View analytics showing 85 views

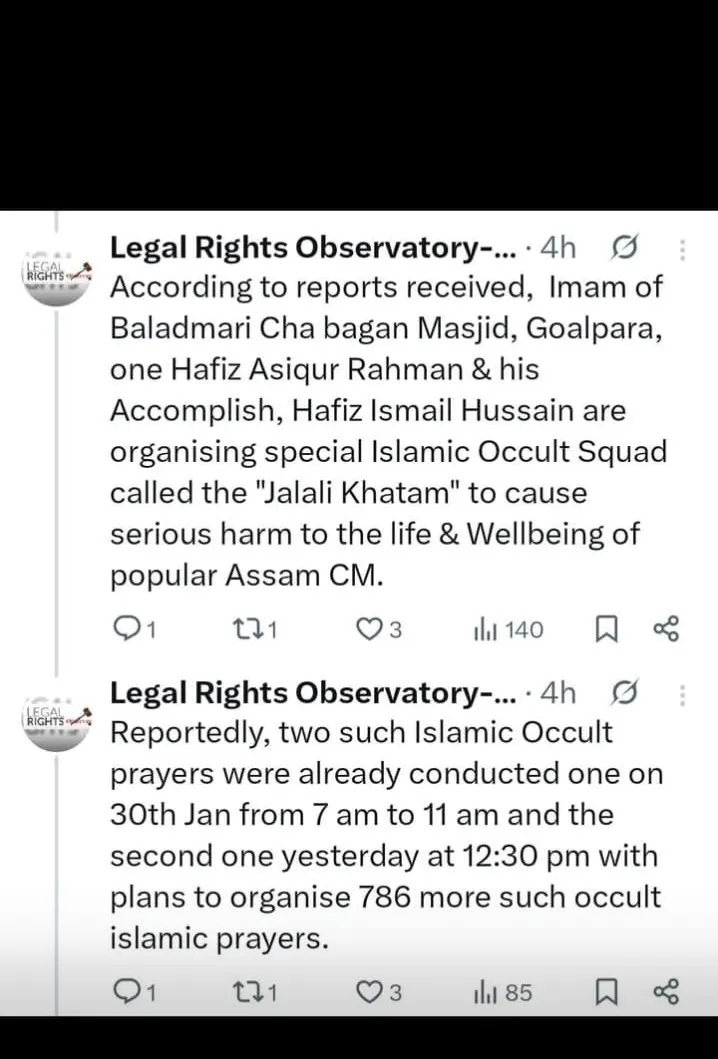(502, 992)
